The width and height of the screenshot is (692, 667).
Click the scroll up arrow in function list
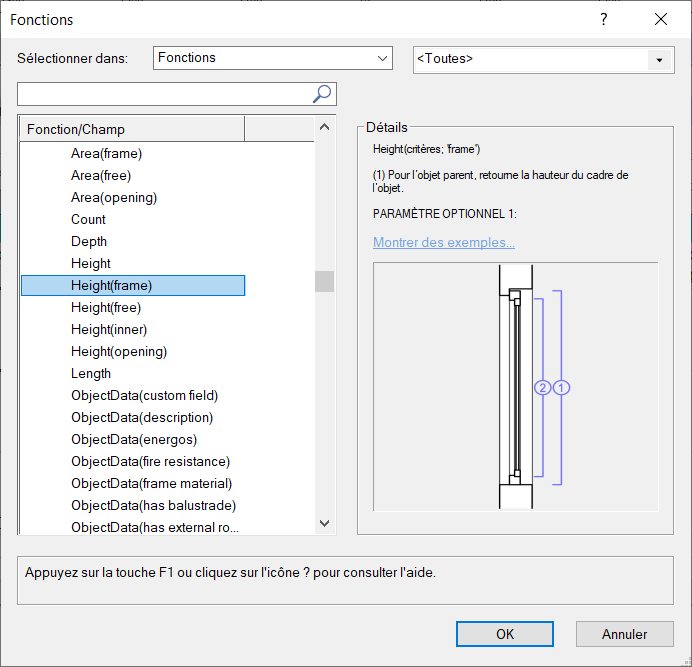coord(324,127)
